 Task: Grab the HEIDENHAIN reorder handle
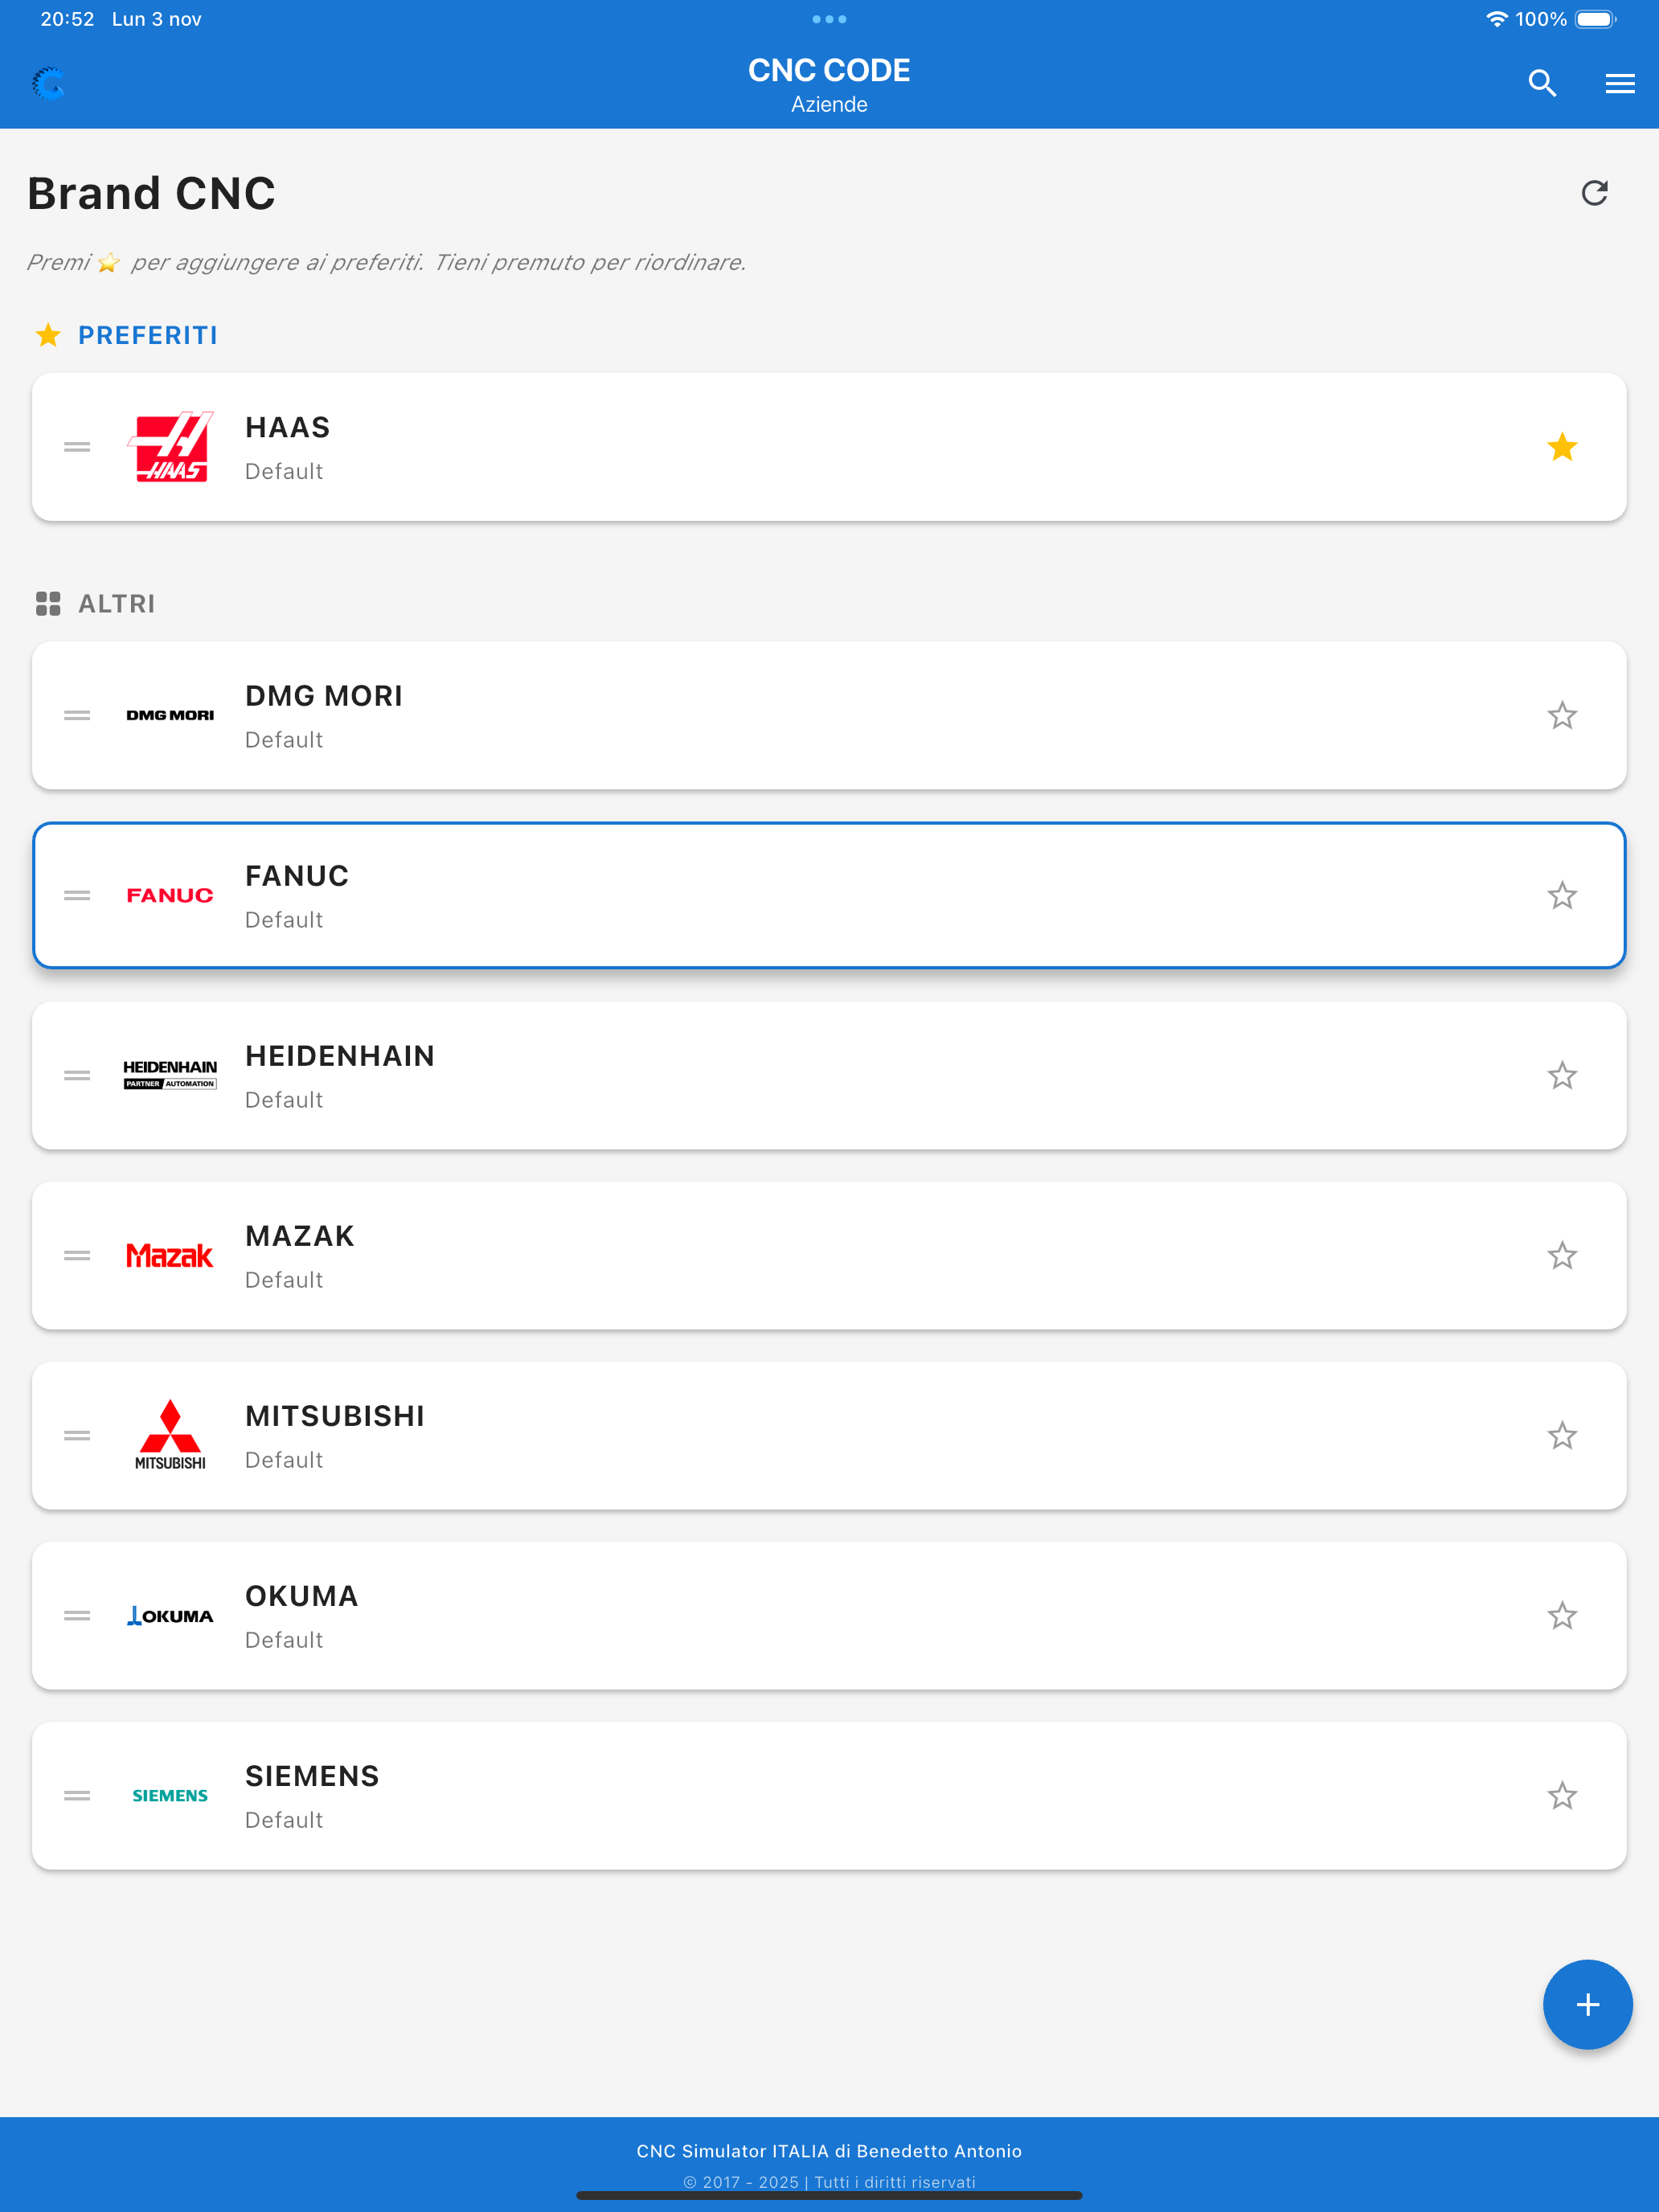(x=77, y=1075)
